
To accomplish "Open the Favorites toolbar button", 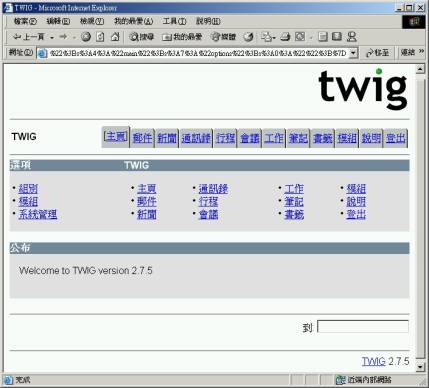I will click(182, 37).
